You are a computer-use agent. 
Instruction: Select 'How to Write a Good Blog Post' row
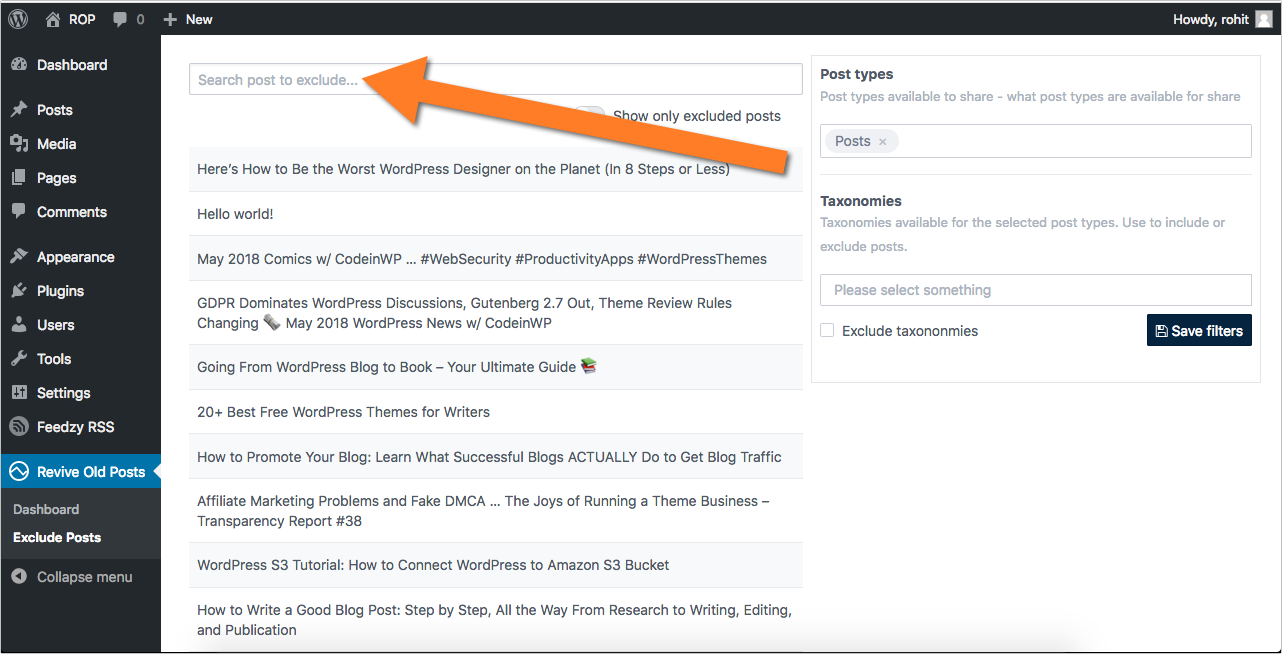click(496, 620)
